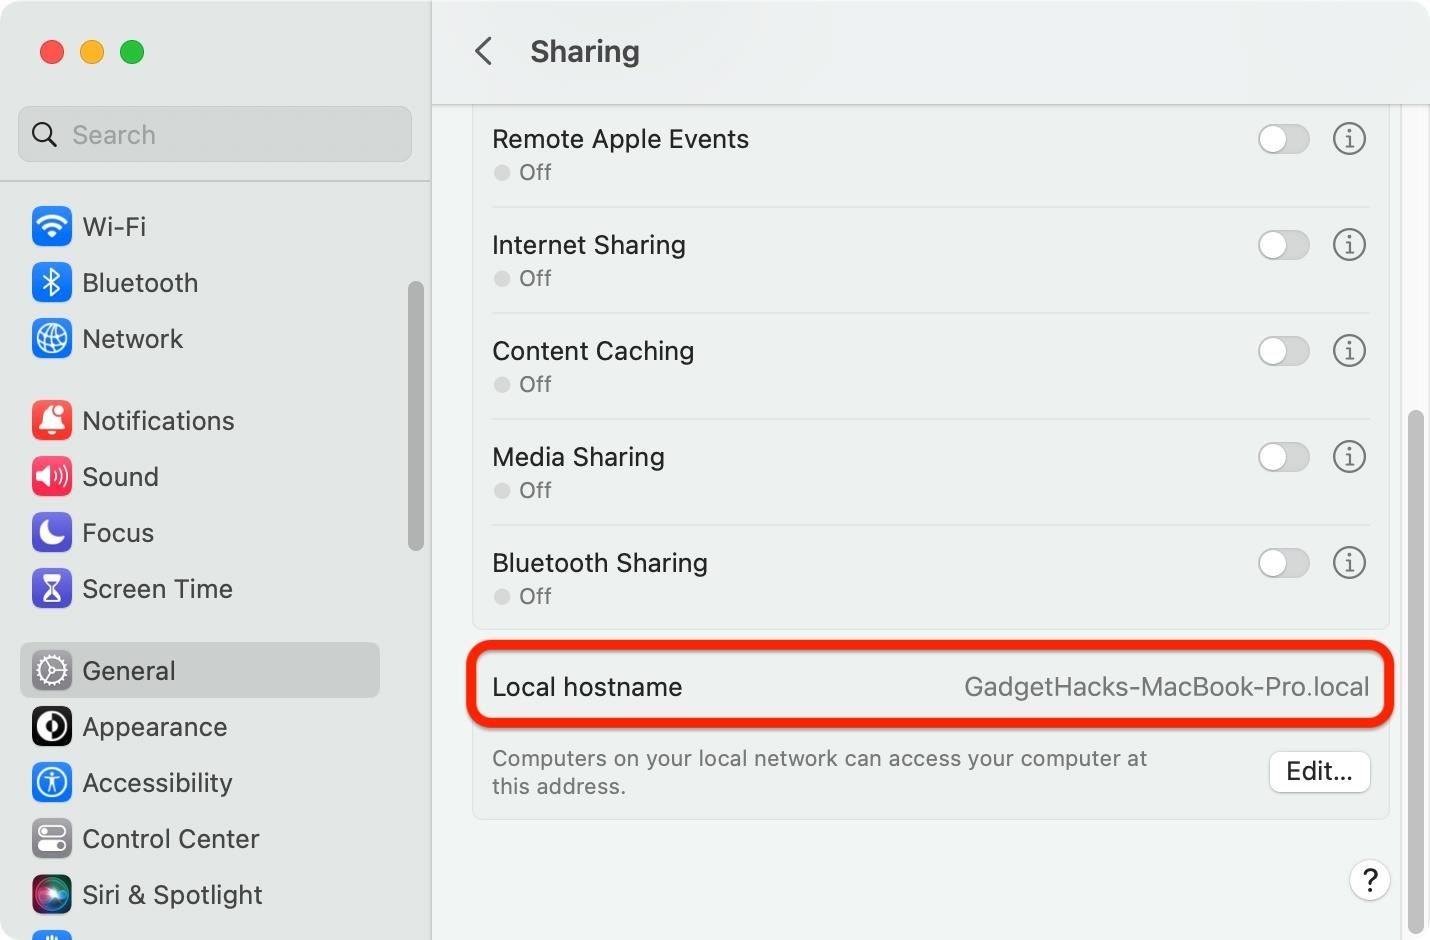Select the Sound speaker icon
The width and height of the screenshot is (1430, 940).
pyautogui.click(x=51, y=476)
